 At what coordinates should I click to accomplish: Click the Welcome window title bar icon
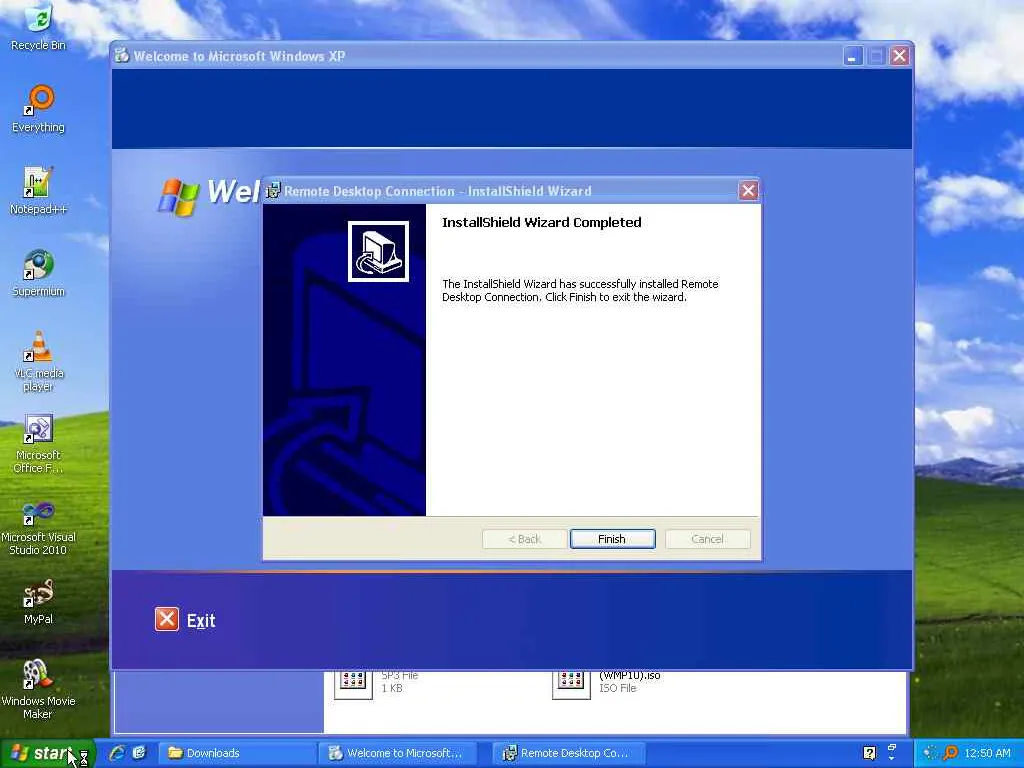click(121, 56)
